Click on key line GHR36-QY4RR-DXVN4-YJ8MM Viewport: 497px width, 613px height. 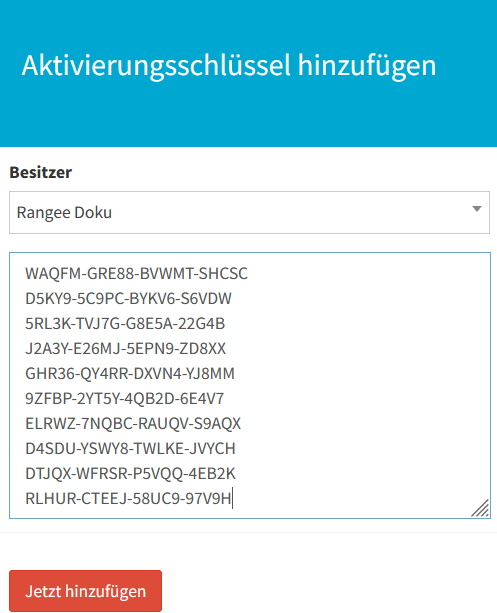[130, 373]
